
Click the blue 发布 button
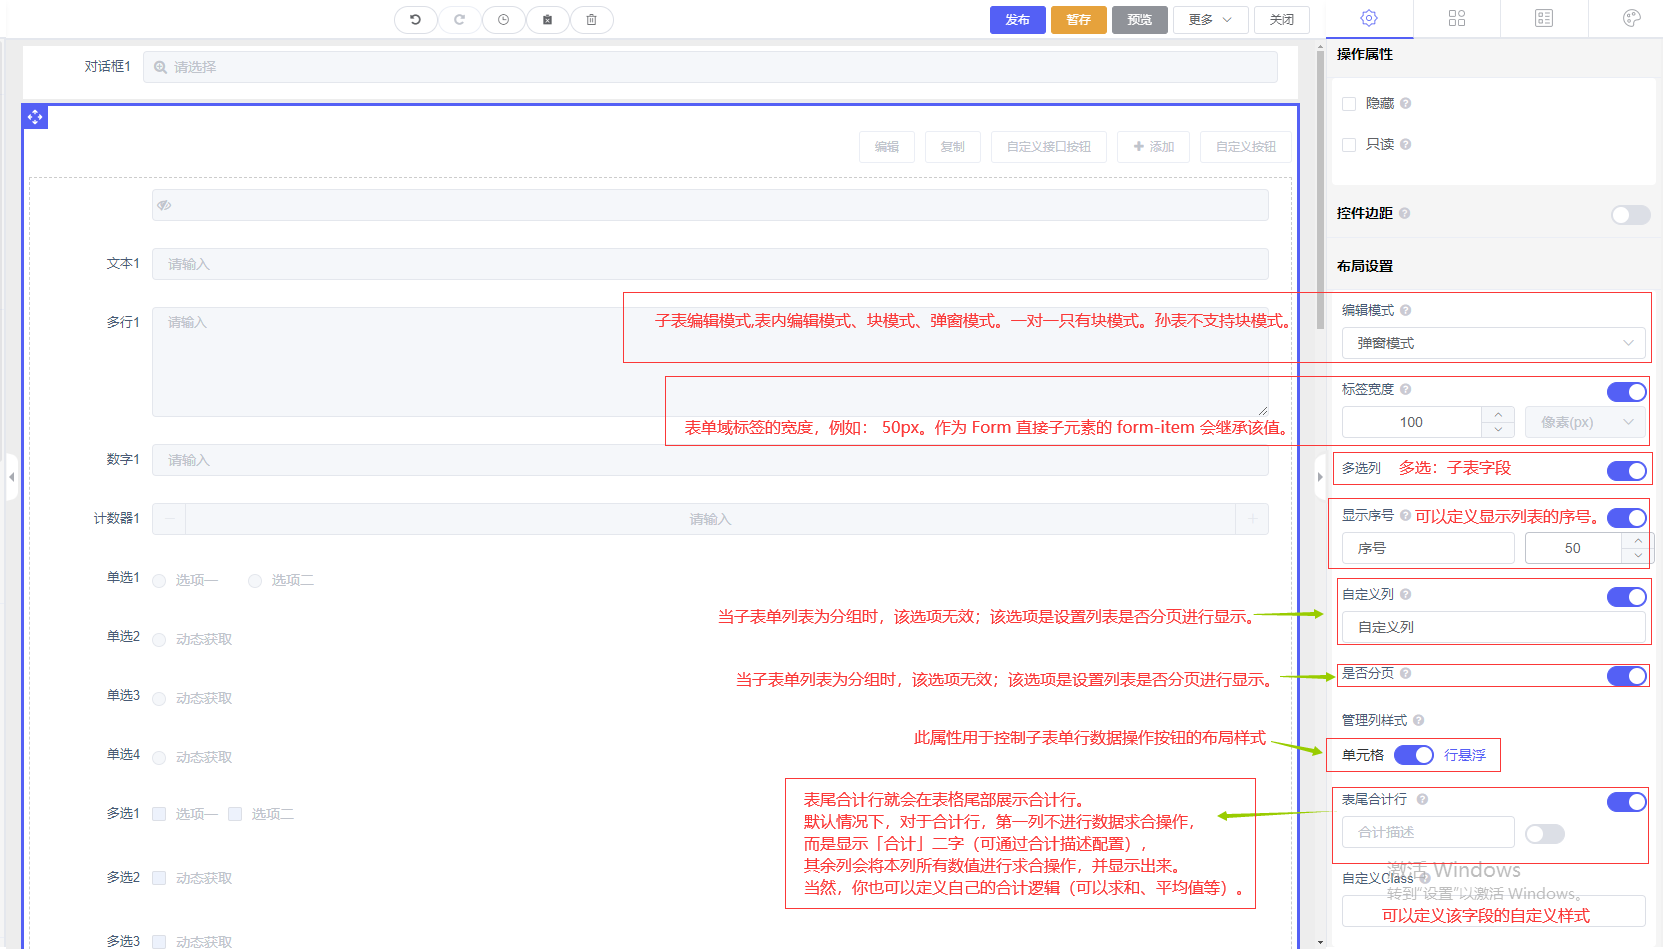click(x=1017, y=20)
